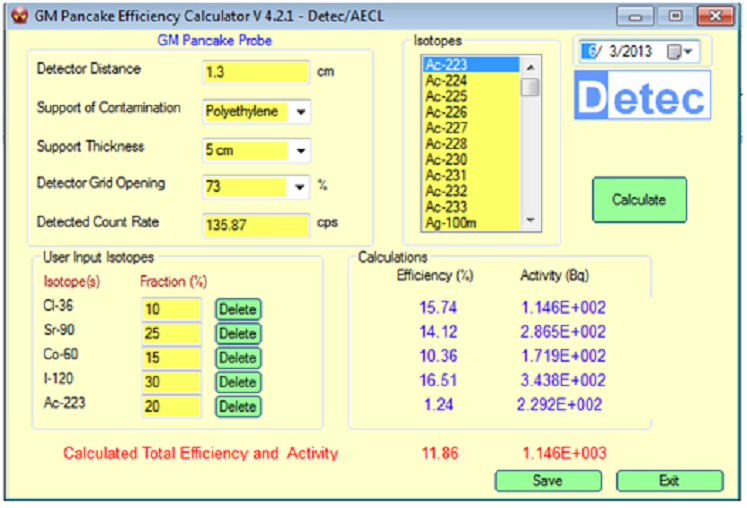Click activity value 2.292E+002
Viewport: 747px width, 508px height.
559,405
